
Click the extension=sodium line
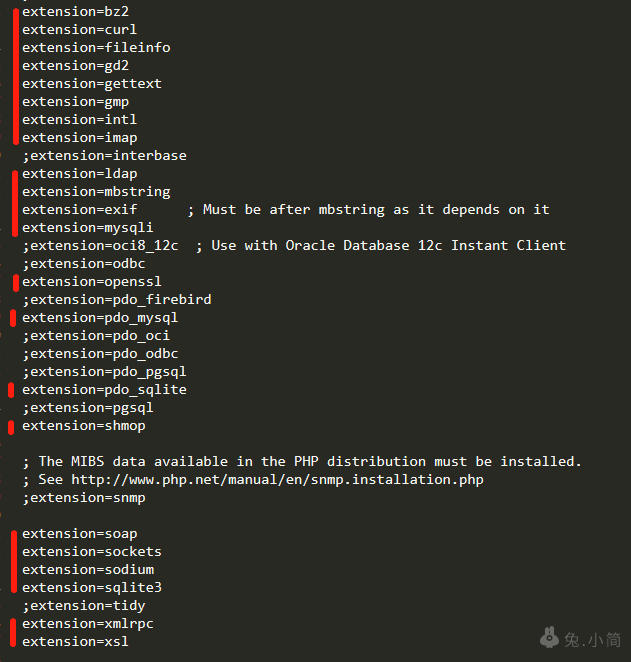pyautogui.click(x=88, y=569)
